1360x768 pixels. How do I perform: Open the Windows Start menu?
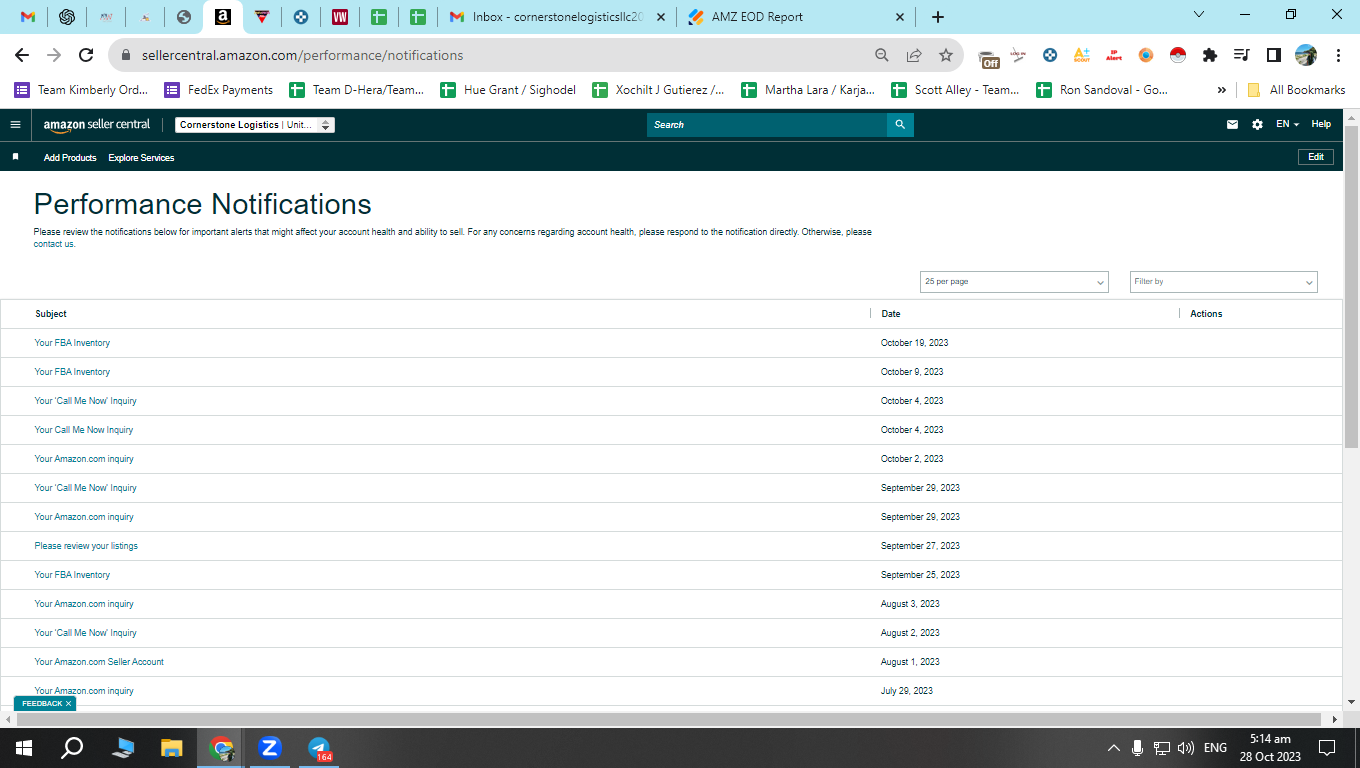pos(23,748)
